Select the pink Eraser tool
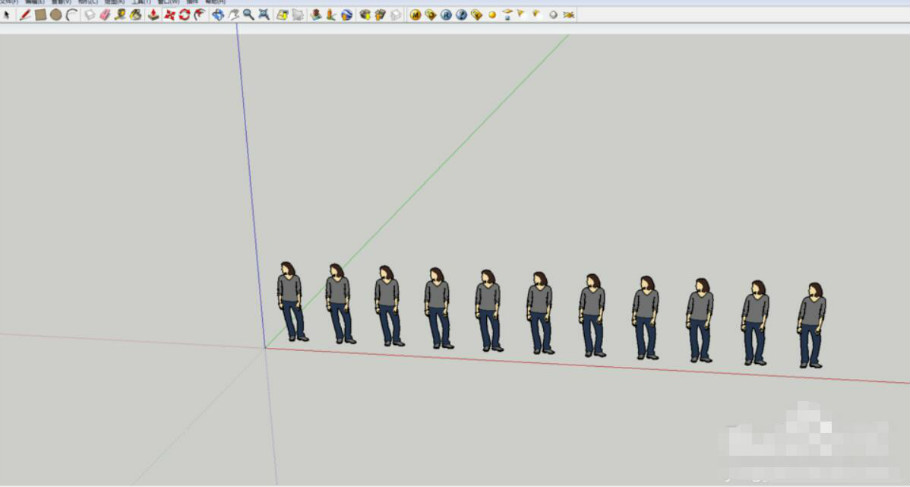Screen dimensions: 910x487 click(105, 15)
